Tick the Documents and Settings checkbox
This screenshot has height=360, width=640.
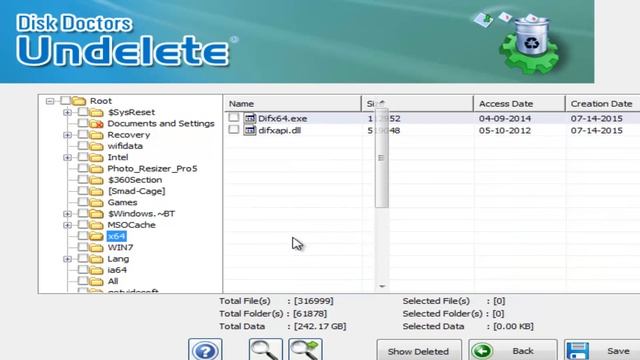tap(83, 123)
